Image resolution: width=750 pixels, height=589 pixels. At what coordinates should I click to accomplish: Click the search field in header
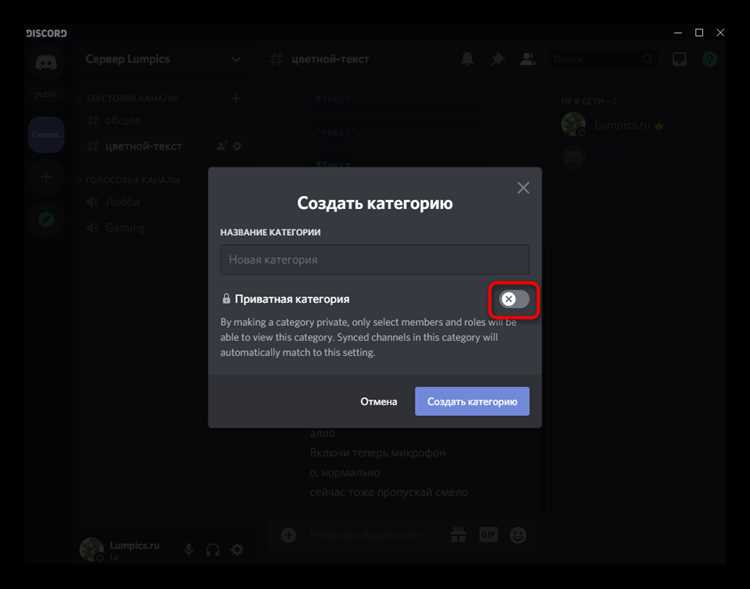pos(603,59)
